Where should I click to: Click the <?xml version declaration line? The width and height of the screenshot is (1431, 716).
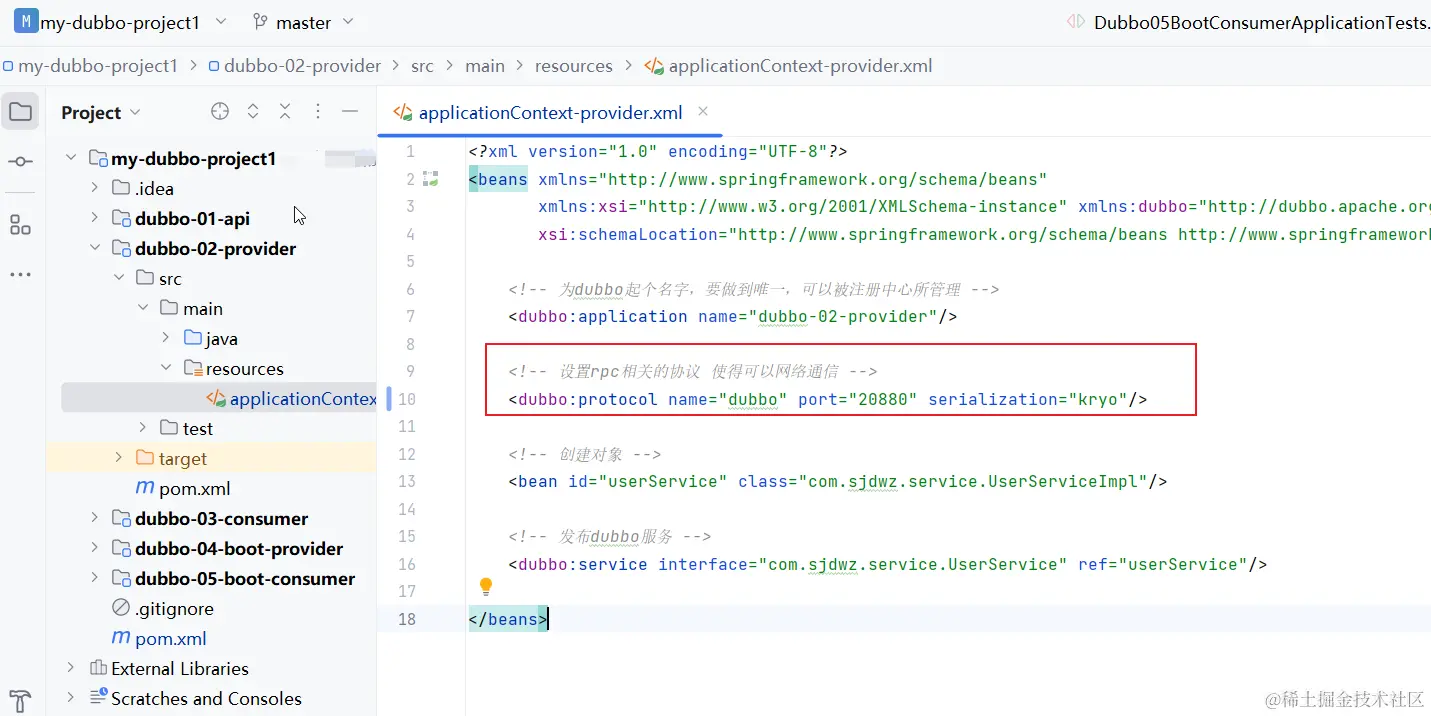[658, 151]
